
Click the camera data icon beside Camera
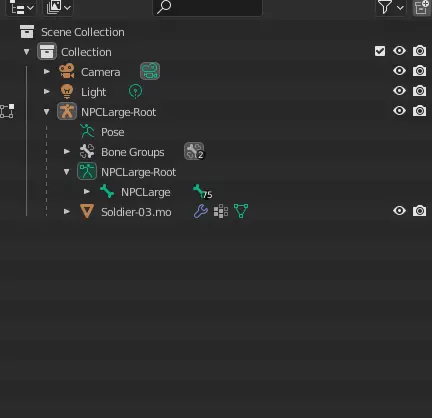[x=150, y=71]
